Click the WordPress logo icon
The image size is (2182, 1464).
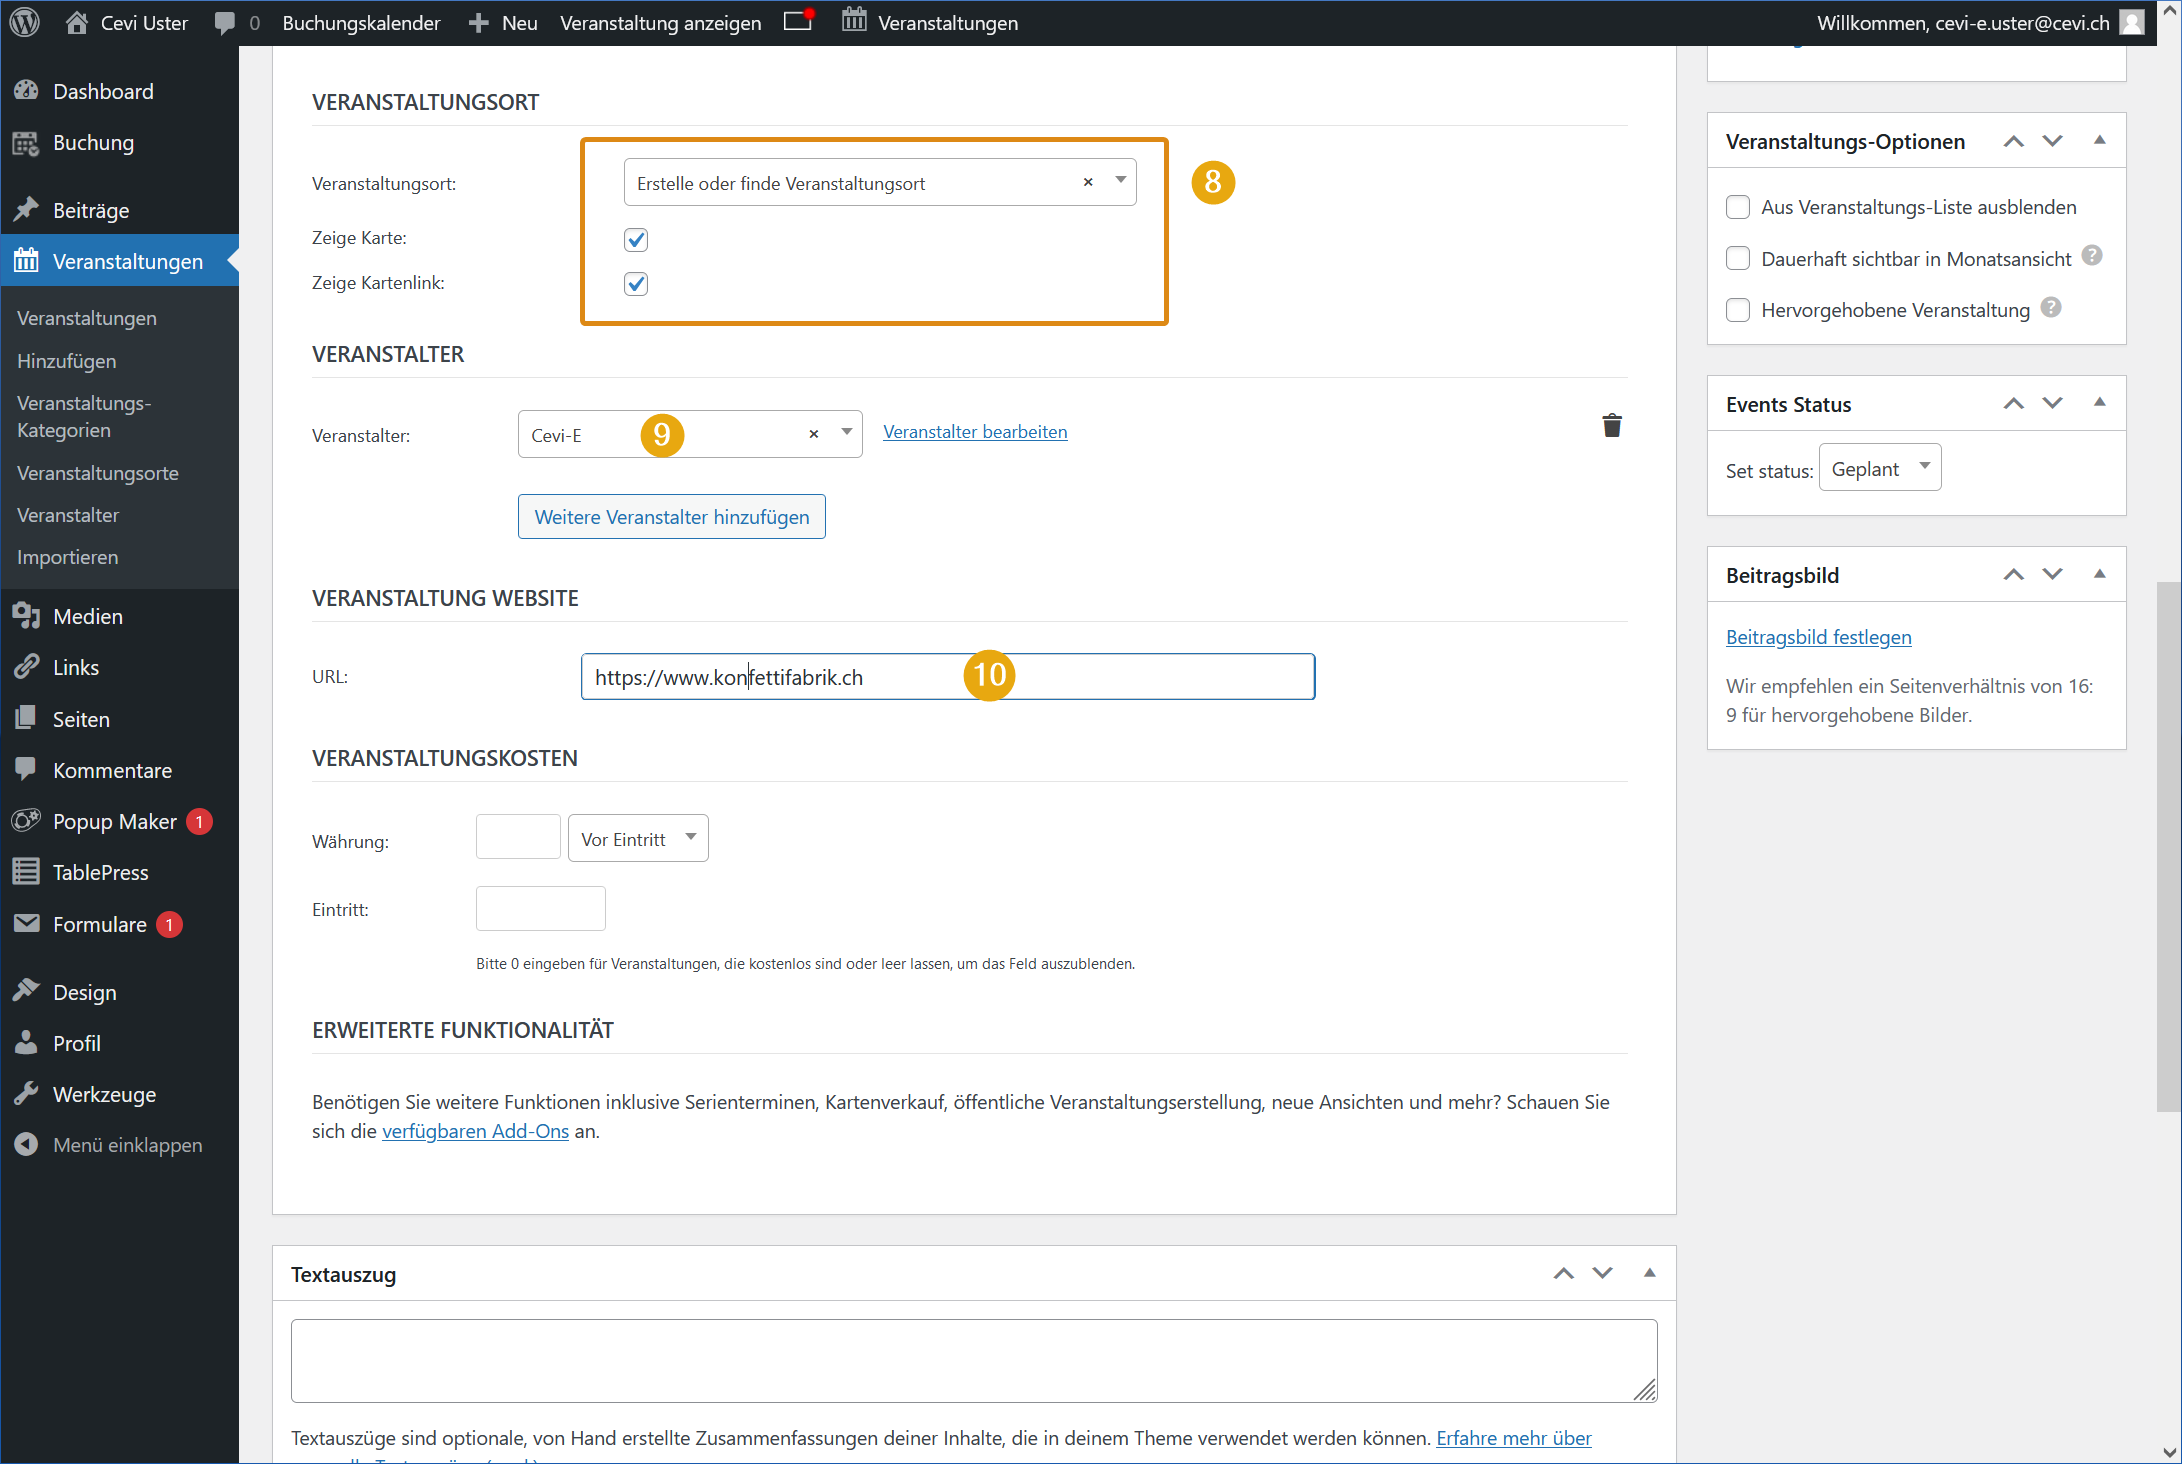[x=24, y=22]
